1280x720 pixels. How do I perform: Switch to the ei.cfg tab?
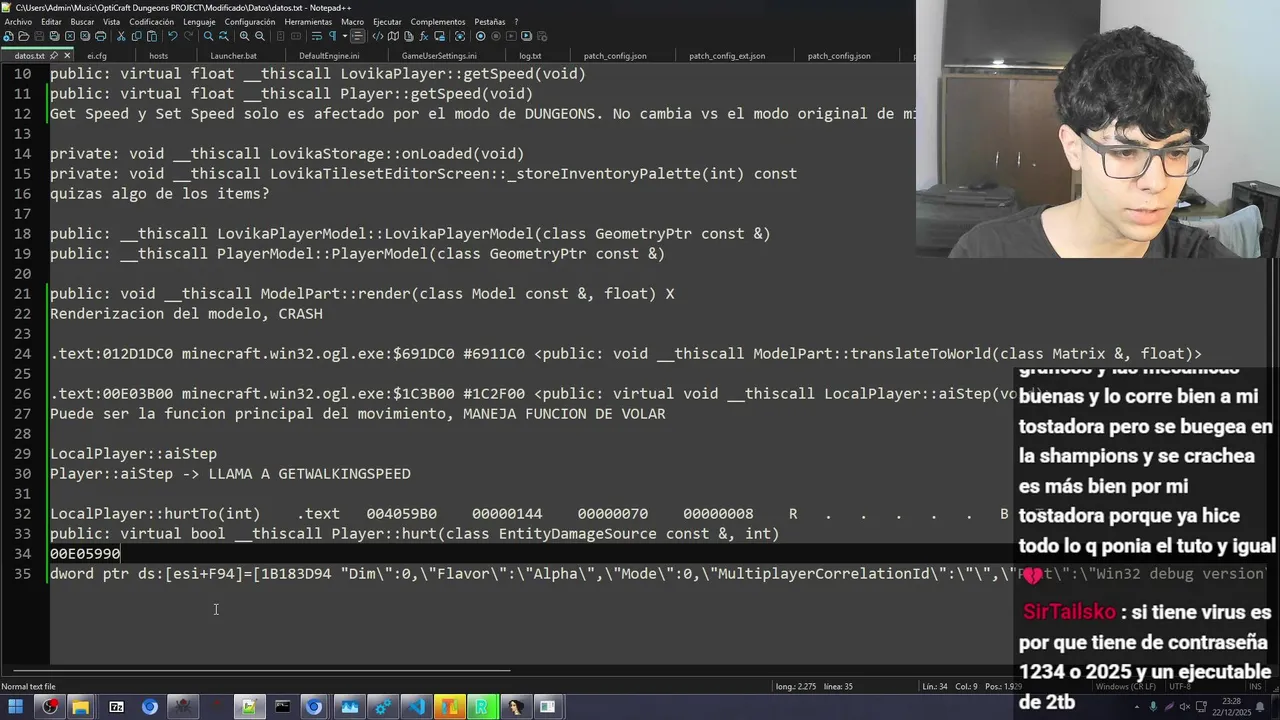coord(97,56)
